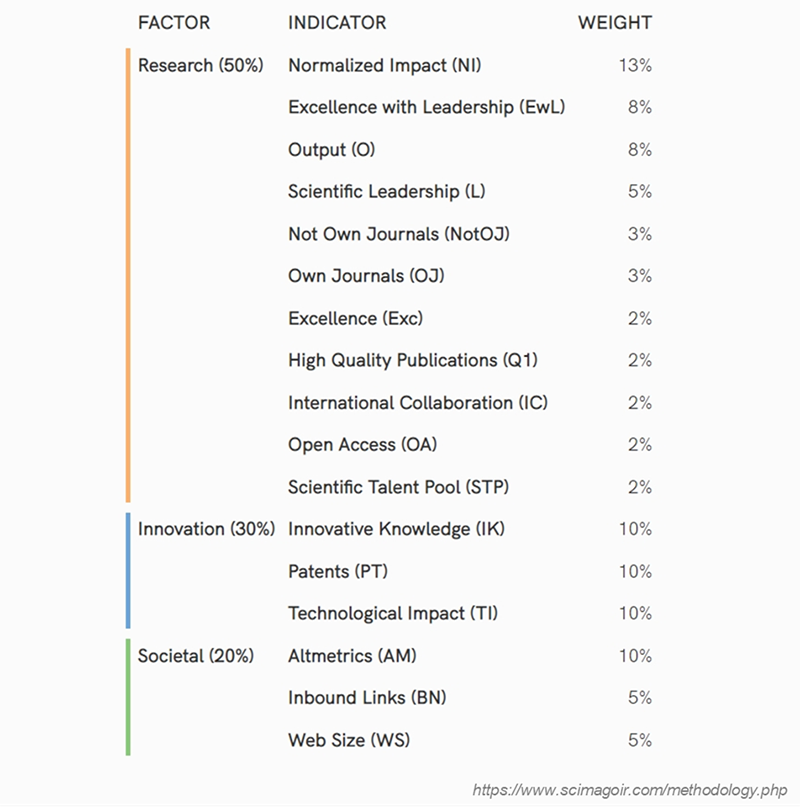
Task: Click the FACTOR column header
Action: tap(174, 23)
